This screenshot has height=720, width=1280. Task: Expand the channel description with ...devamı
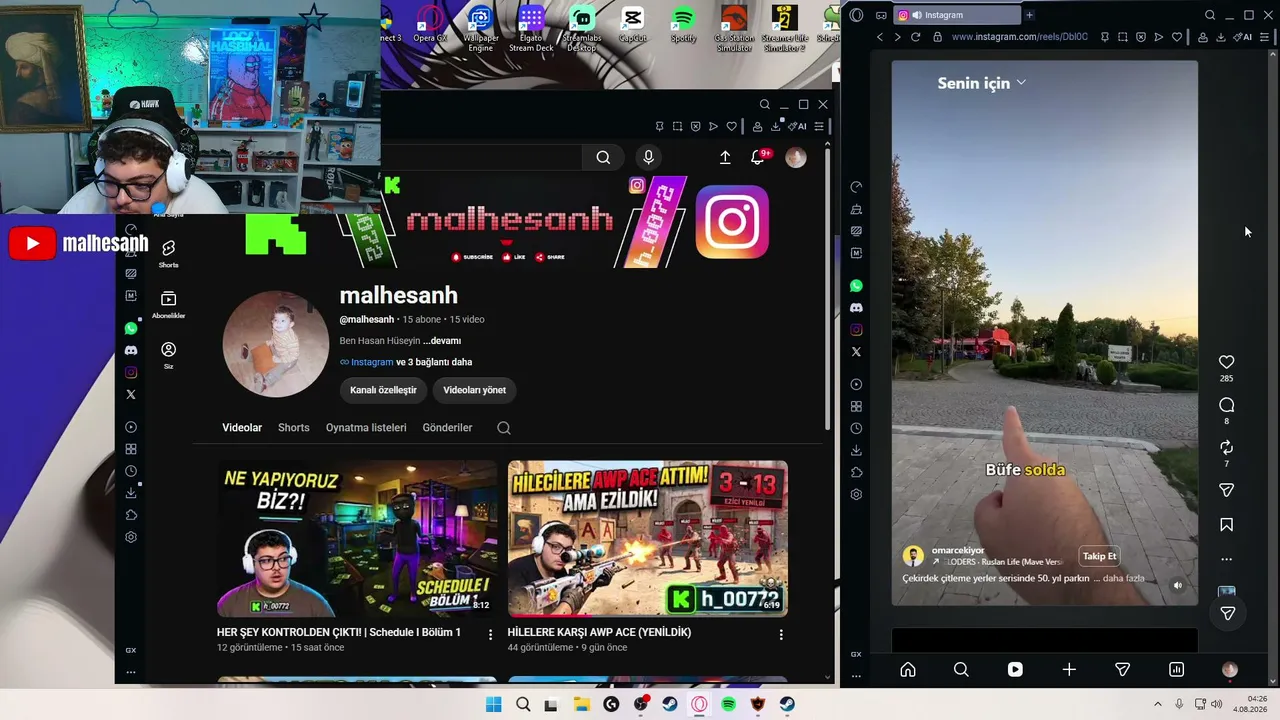click(x=442, y=341)
